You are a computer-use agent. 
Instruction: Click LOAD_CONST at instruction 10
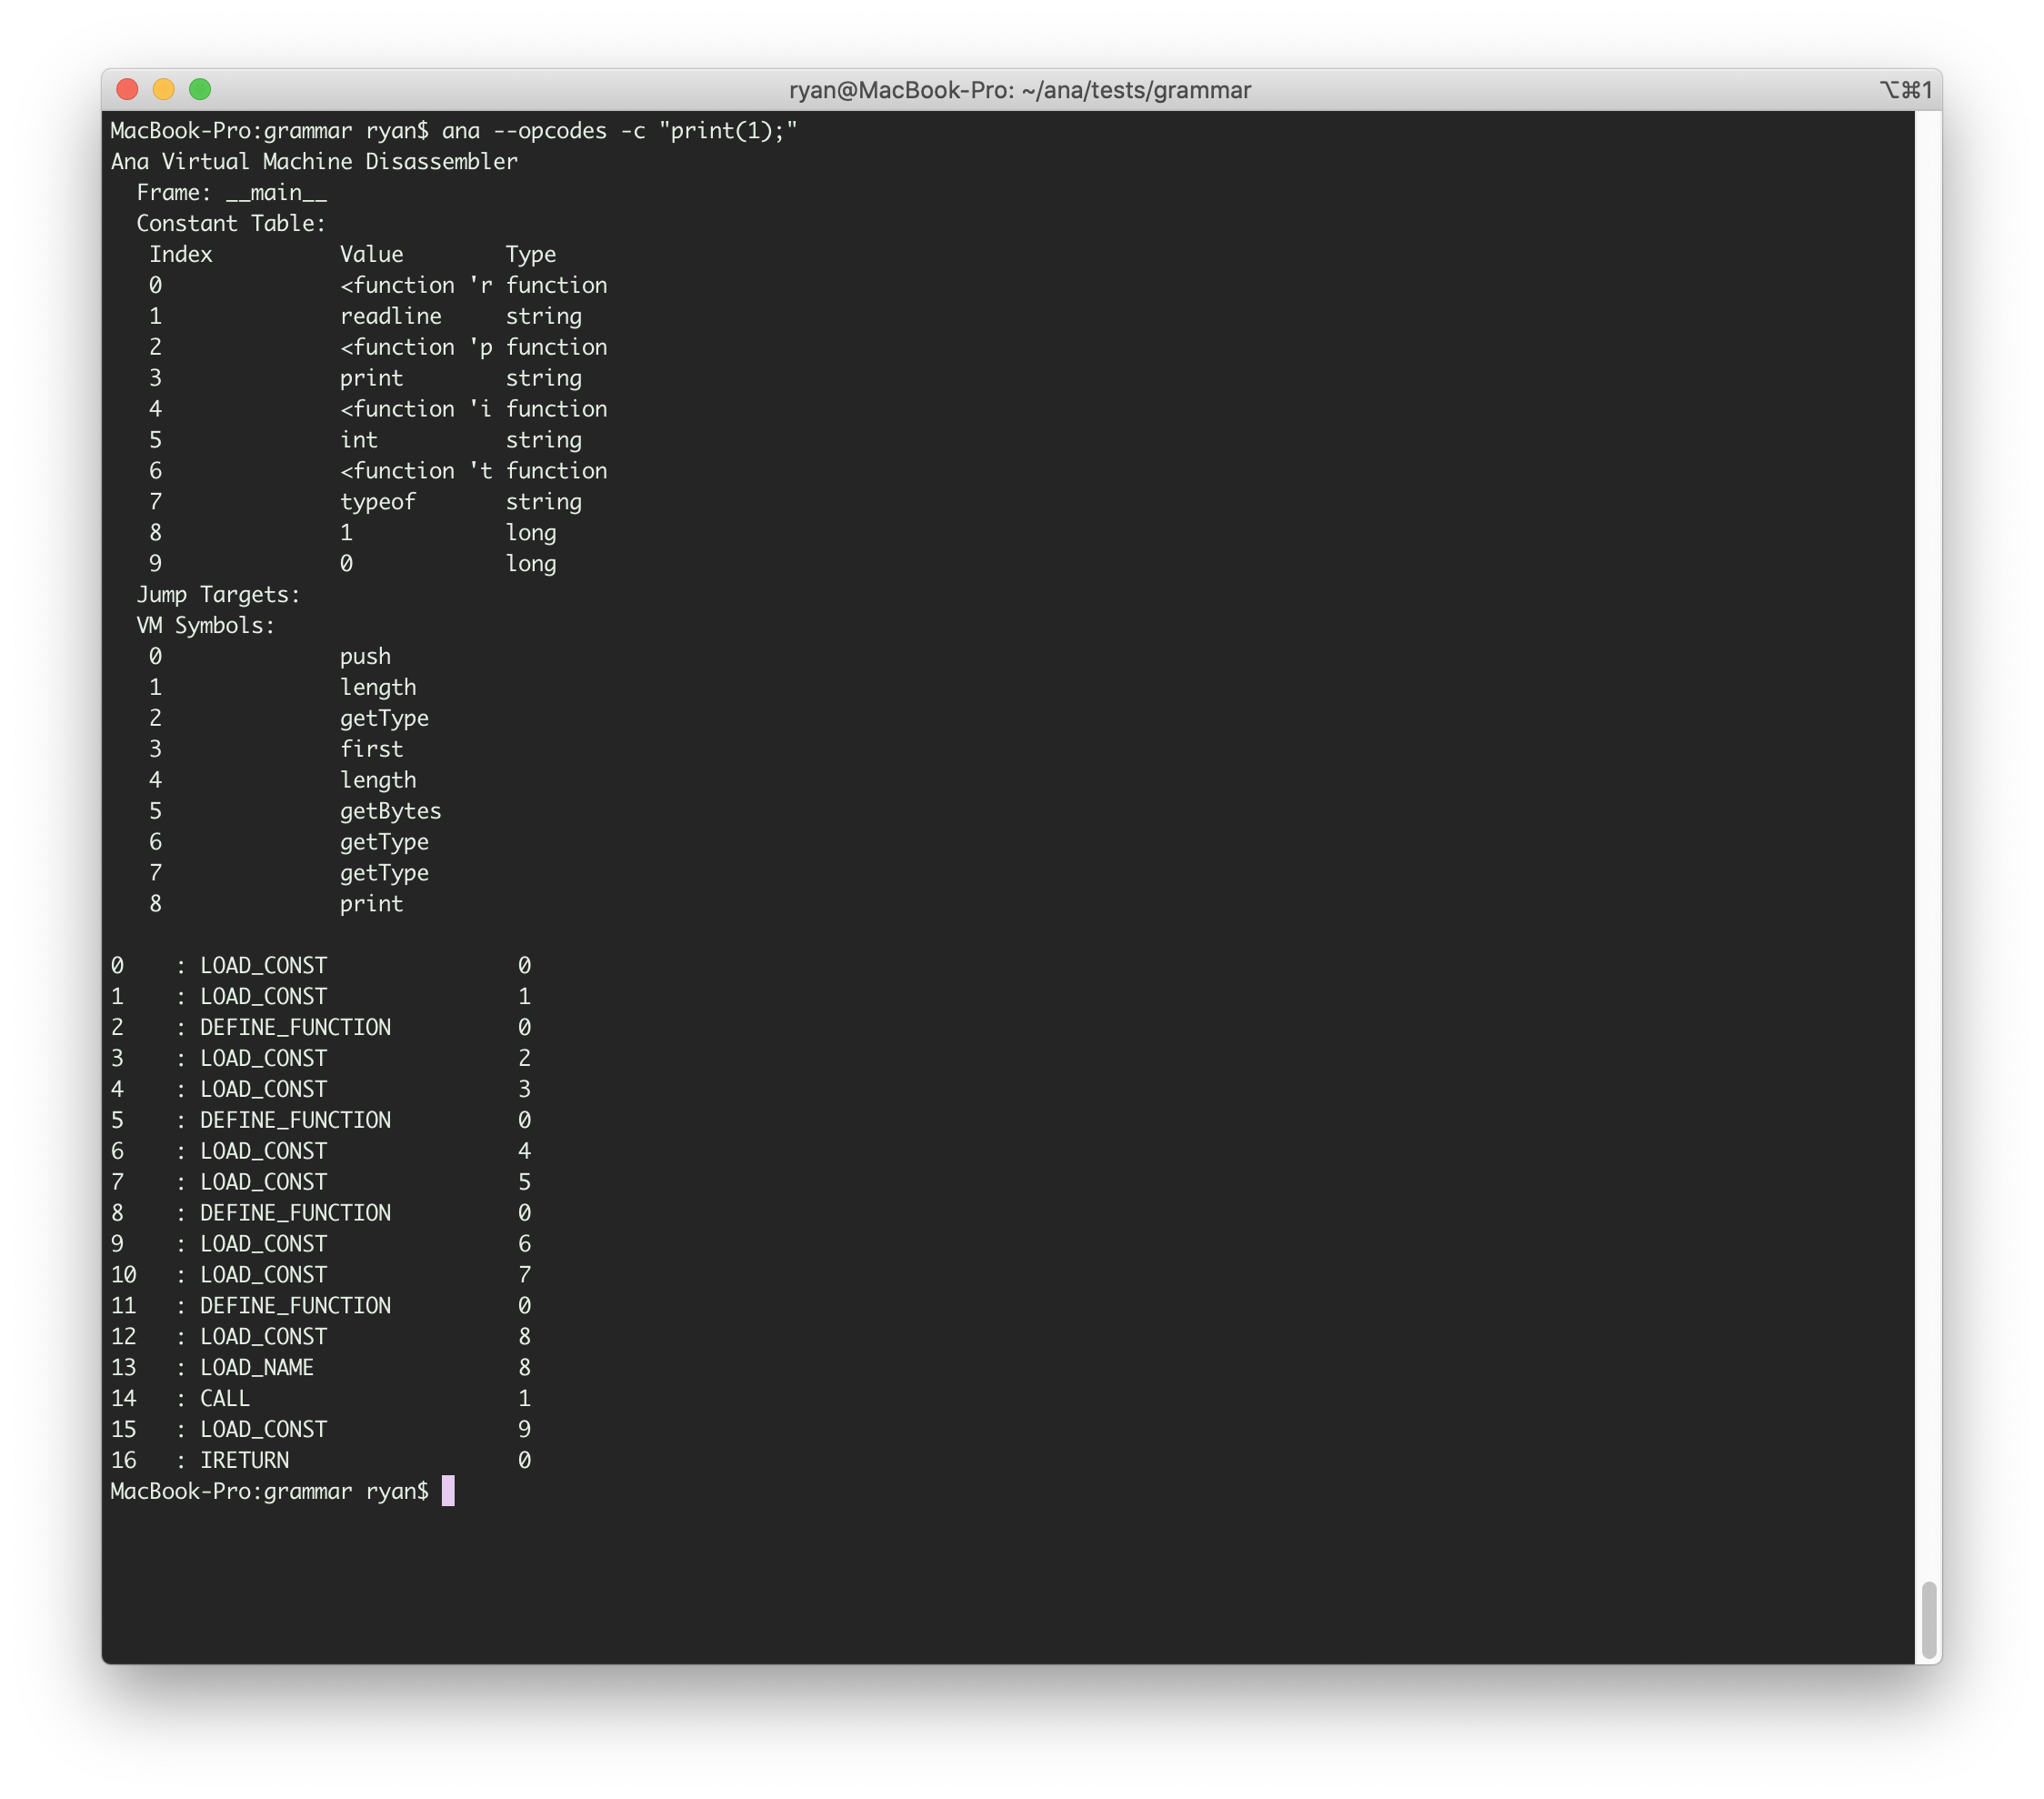(264, 1277)
